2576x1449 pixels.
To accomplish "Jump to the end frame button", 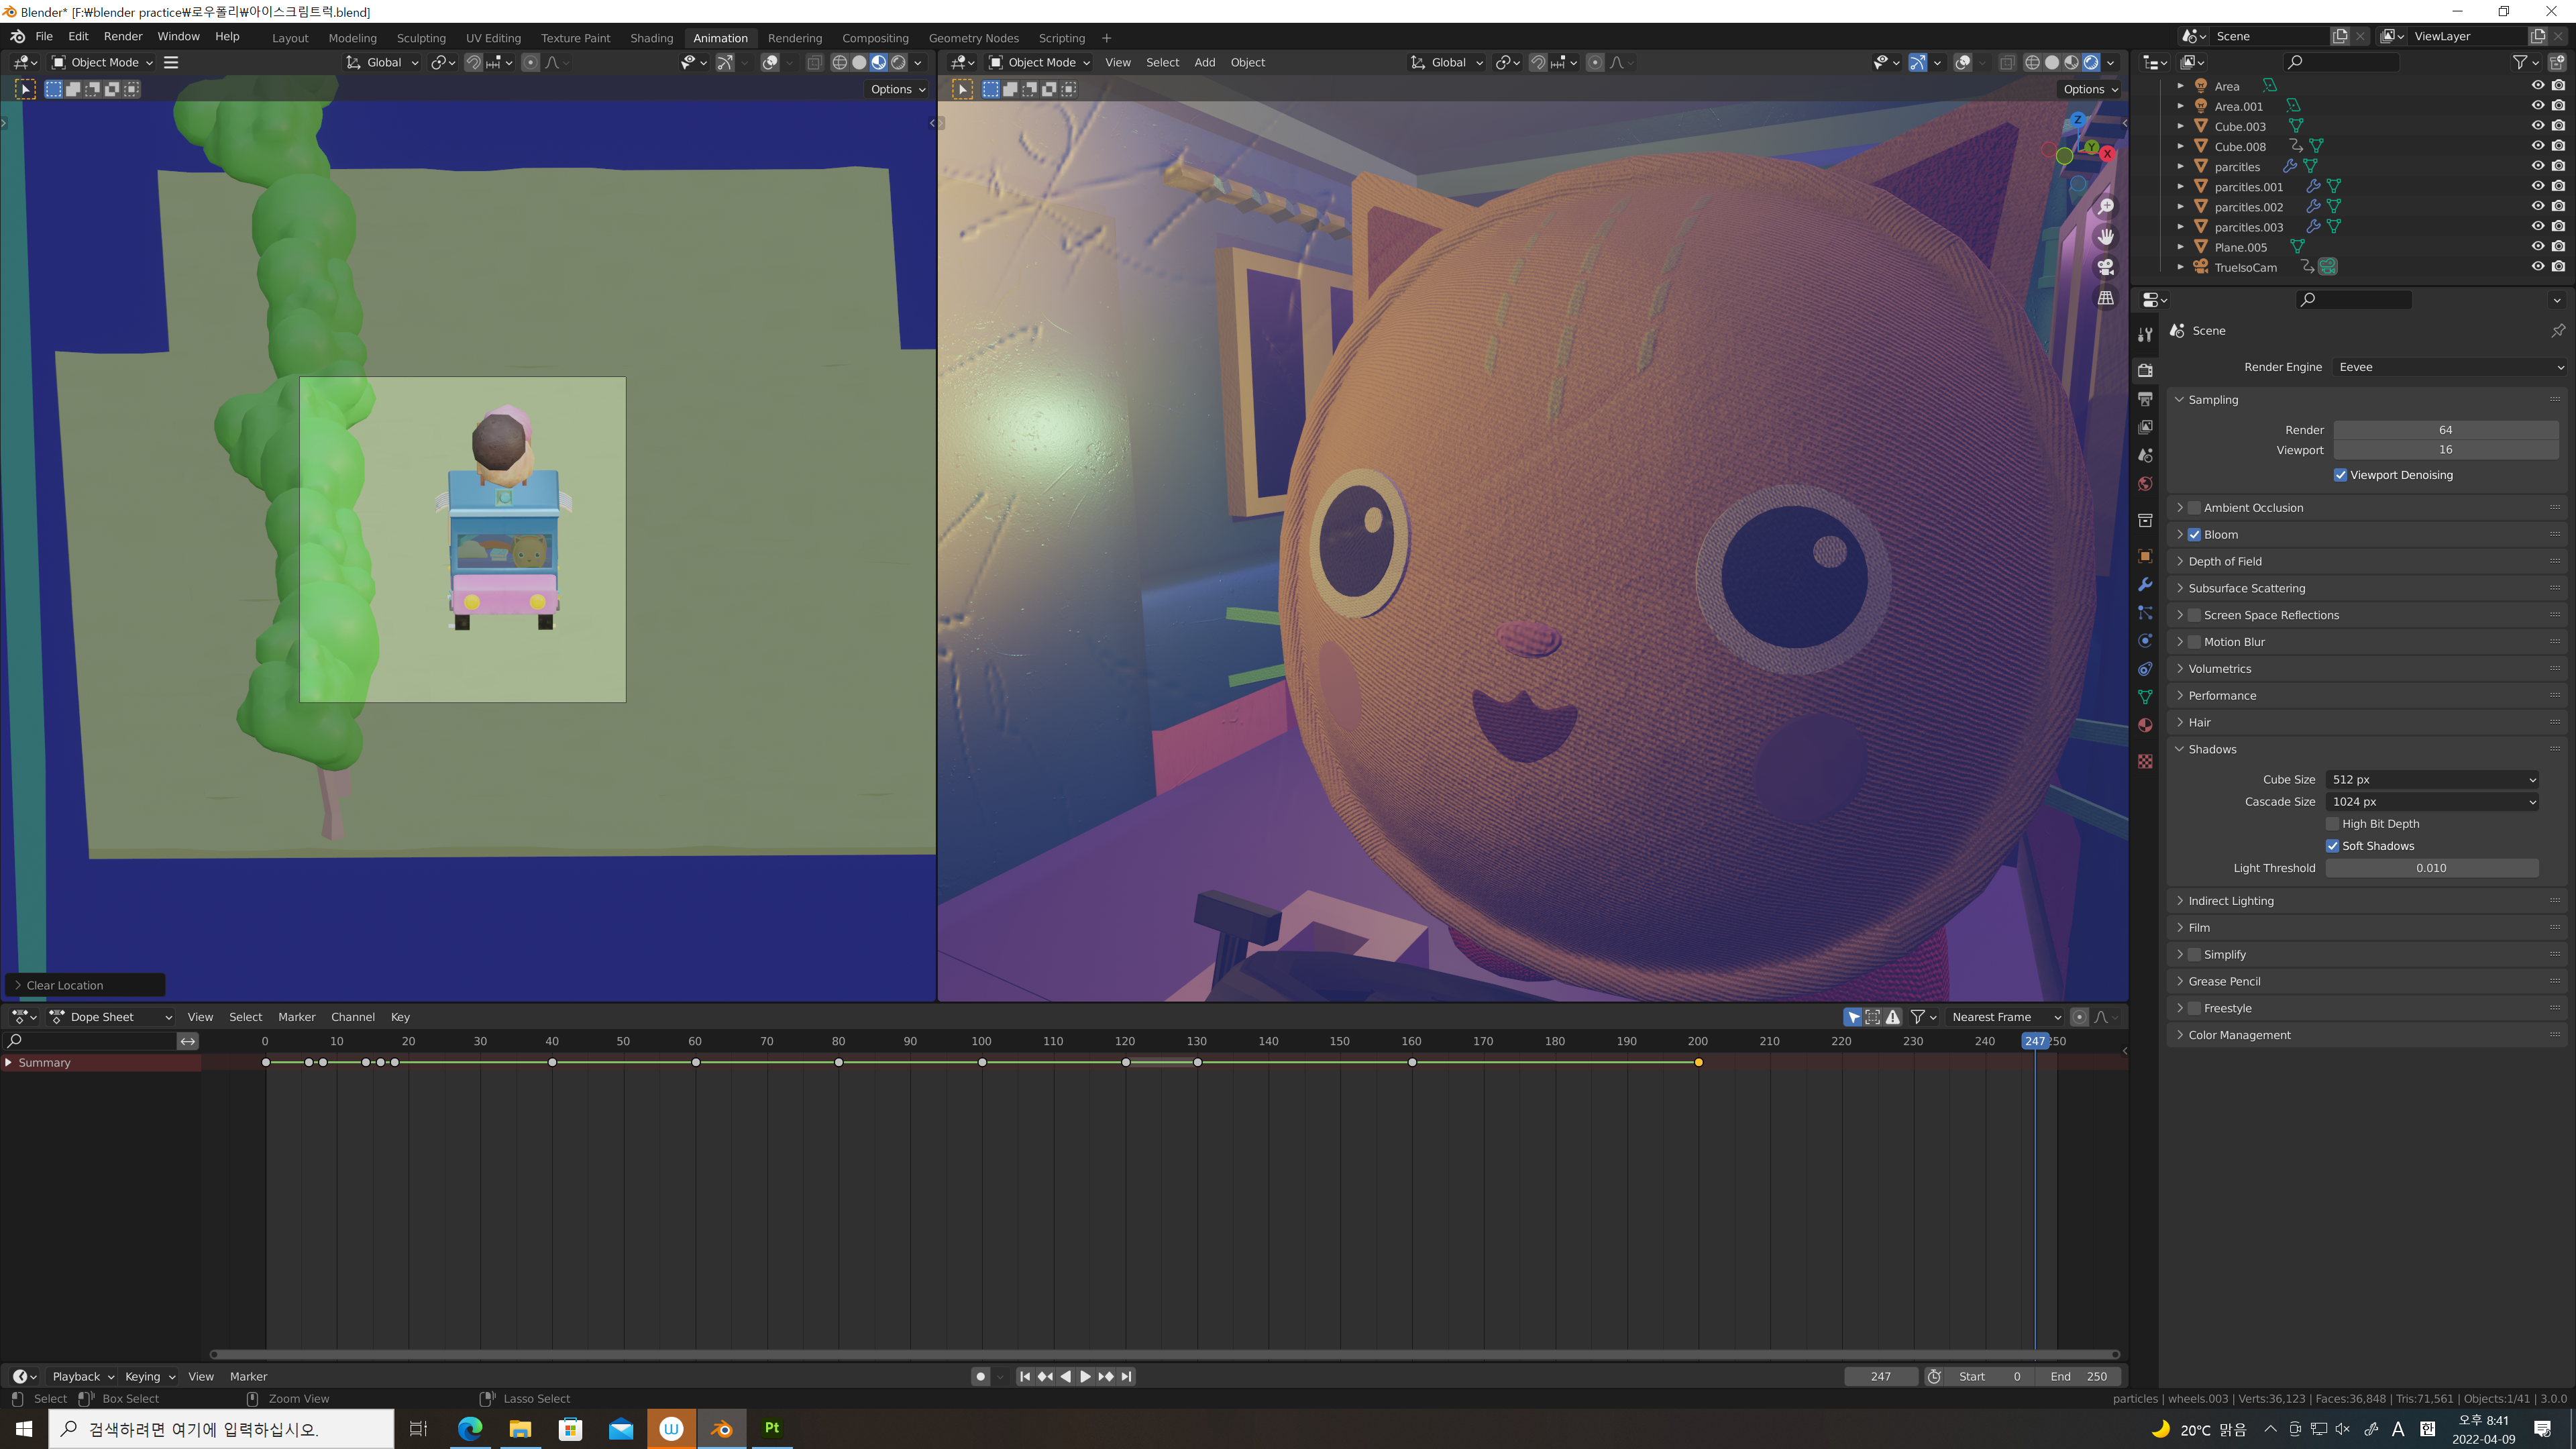I will 1127,1376.
